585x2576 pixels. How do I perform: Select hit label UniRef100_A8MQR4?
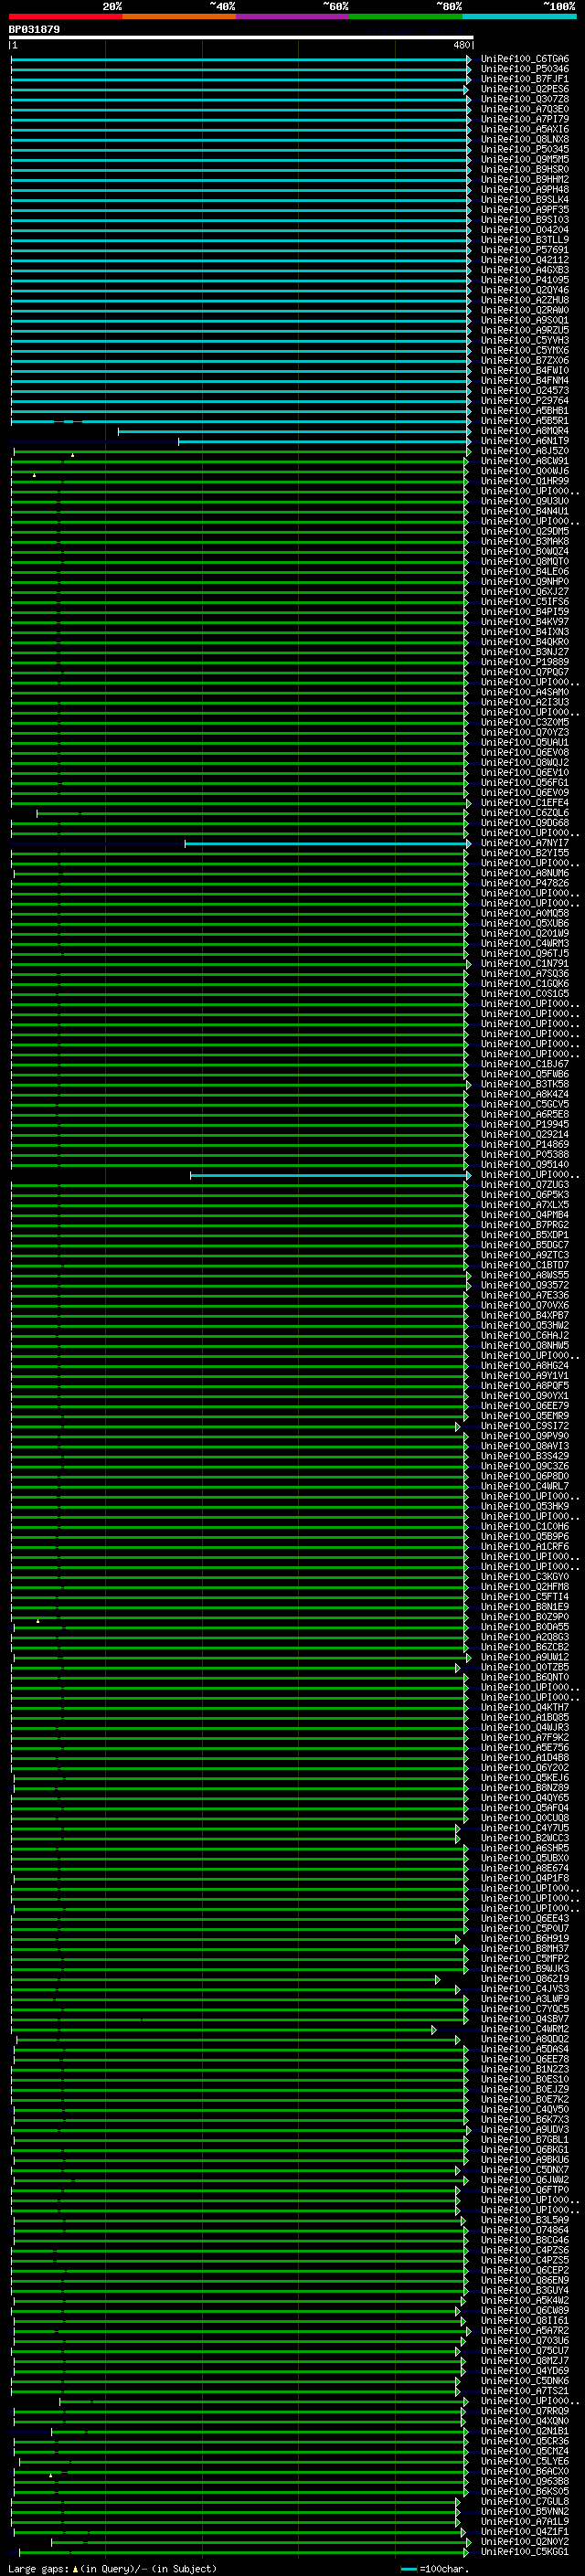(x=525, y=431)
